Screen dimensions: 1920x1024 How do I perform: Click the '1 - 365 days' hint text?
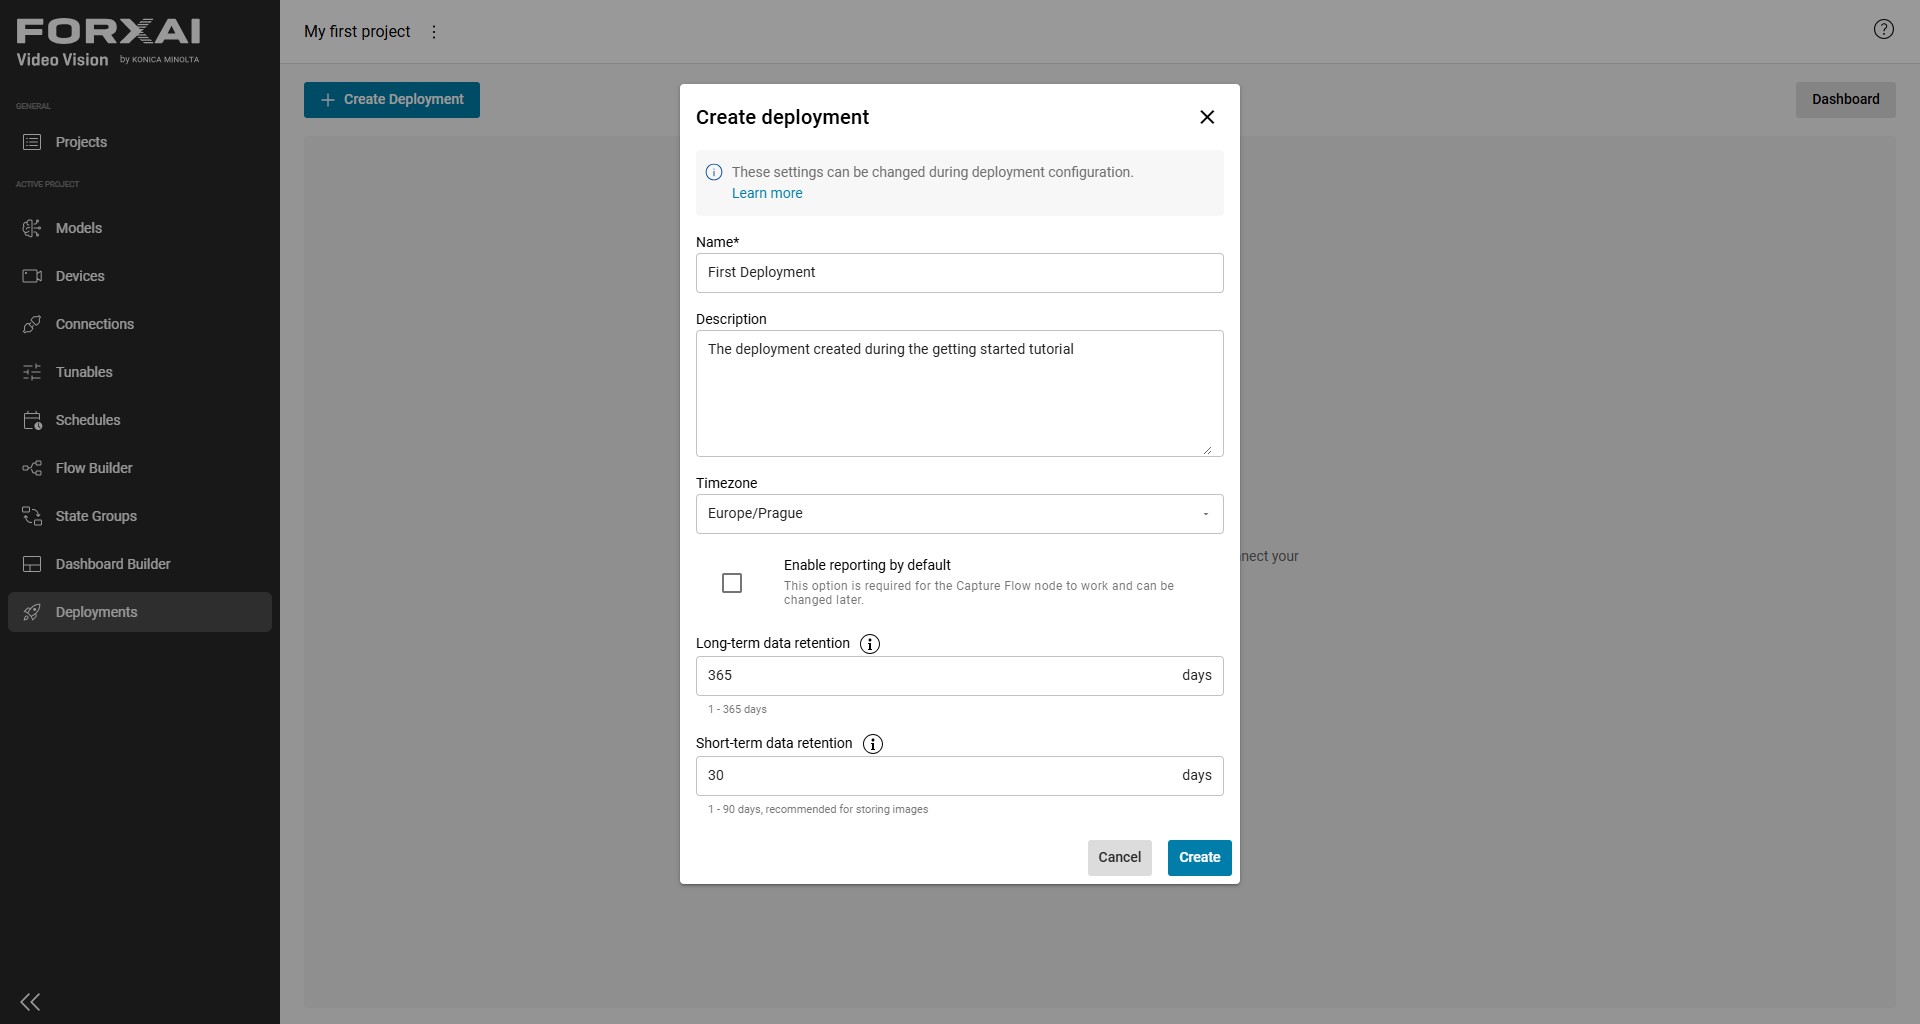click(737, 709)
